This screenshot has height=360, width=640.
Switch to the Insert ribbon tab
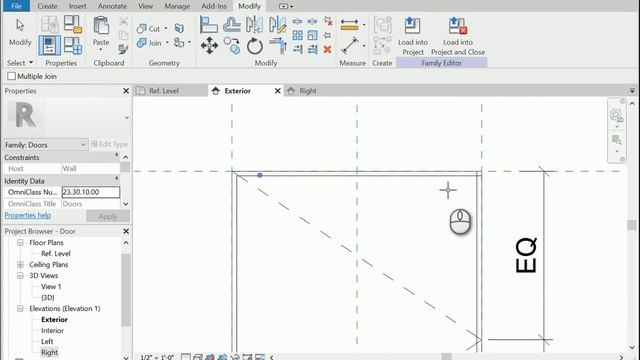point(77,6)
